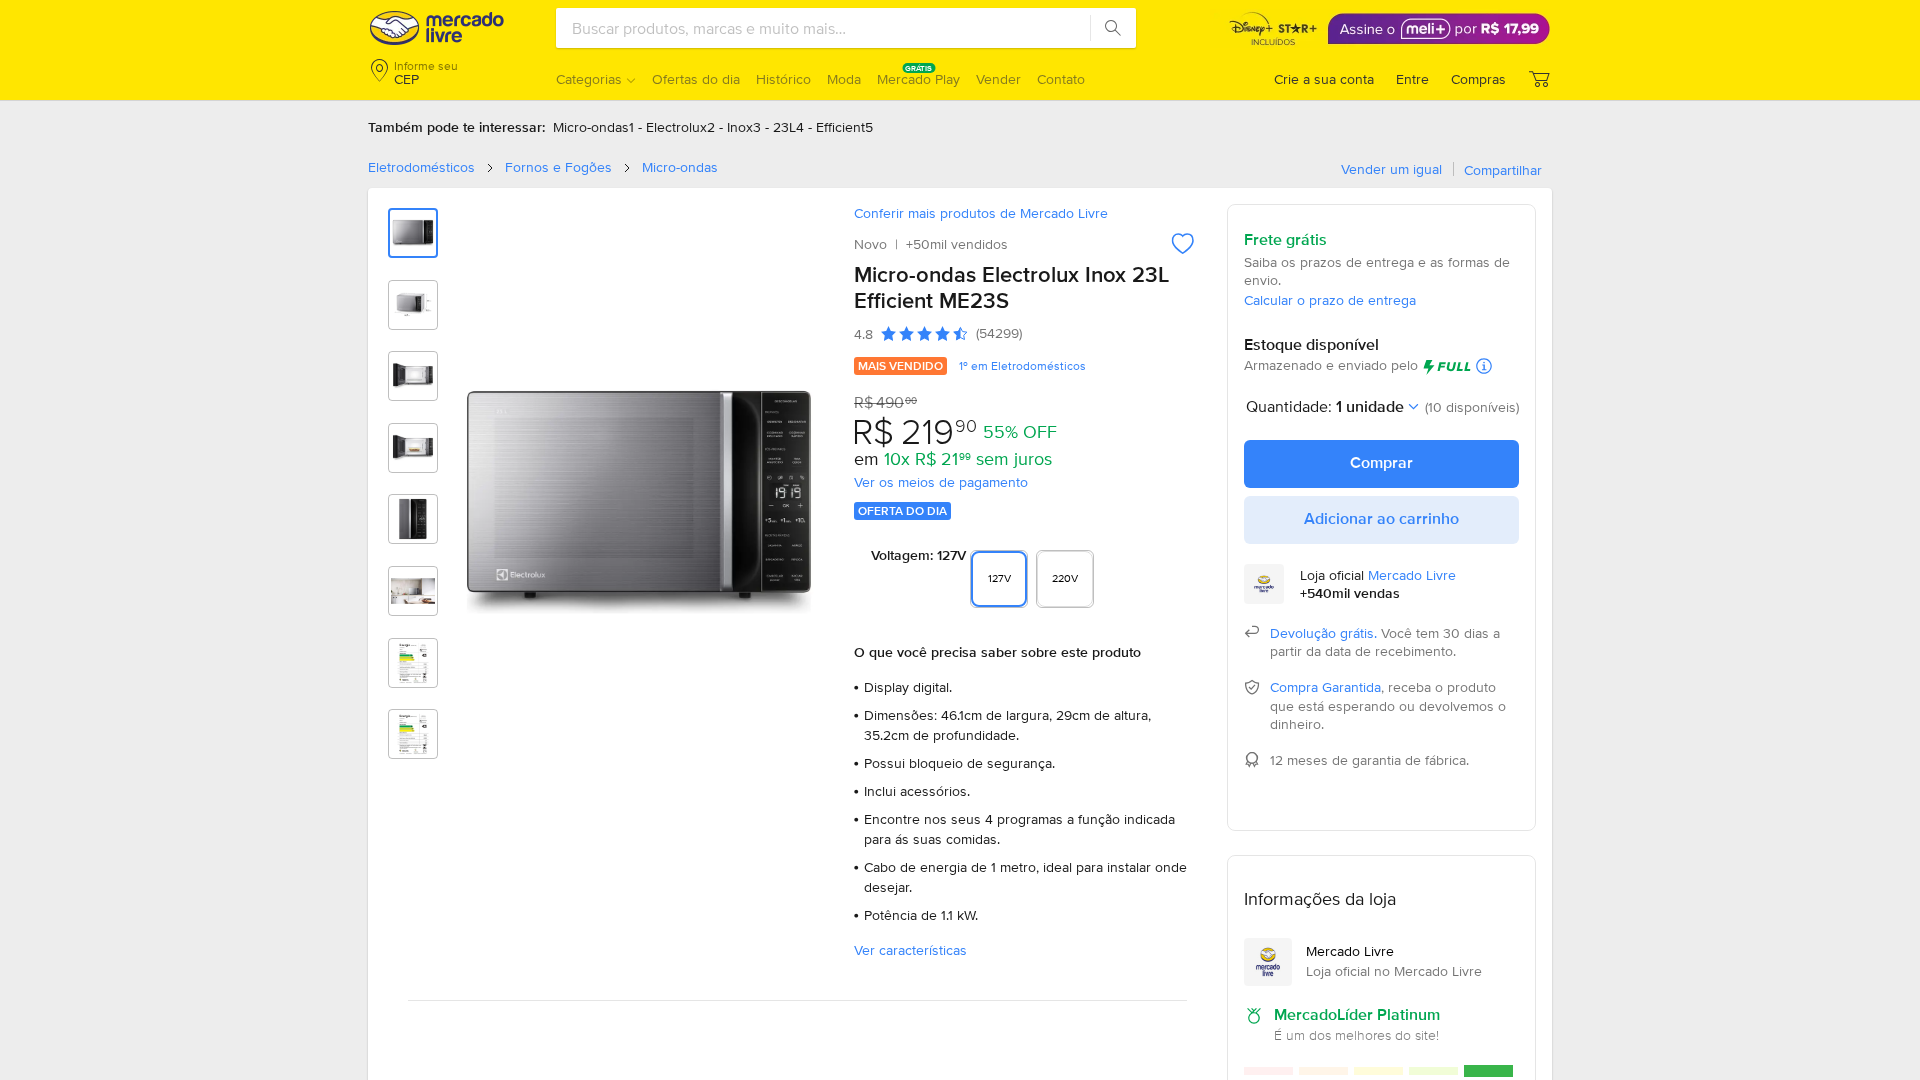Add product to favorites heart icon
The height and width of the screenshot is (1080, 1920).
tap(1182, 244)
